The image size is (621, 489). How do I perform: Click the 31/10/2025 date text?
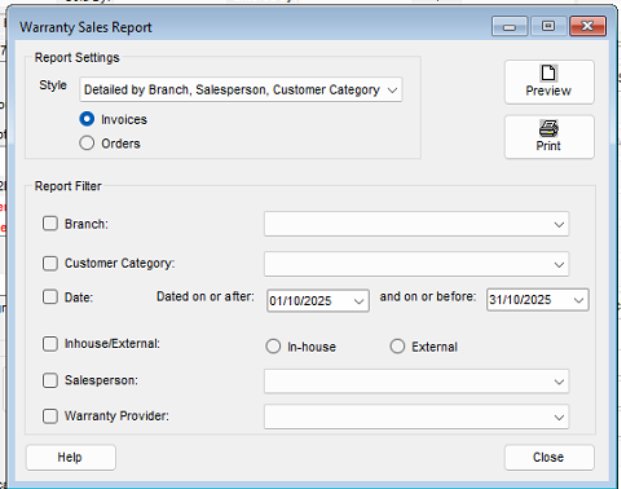point(520,300)
